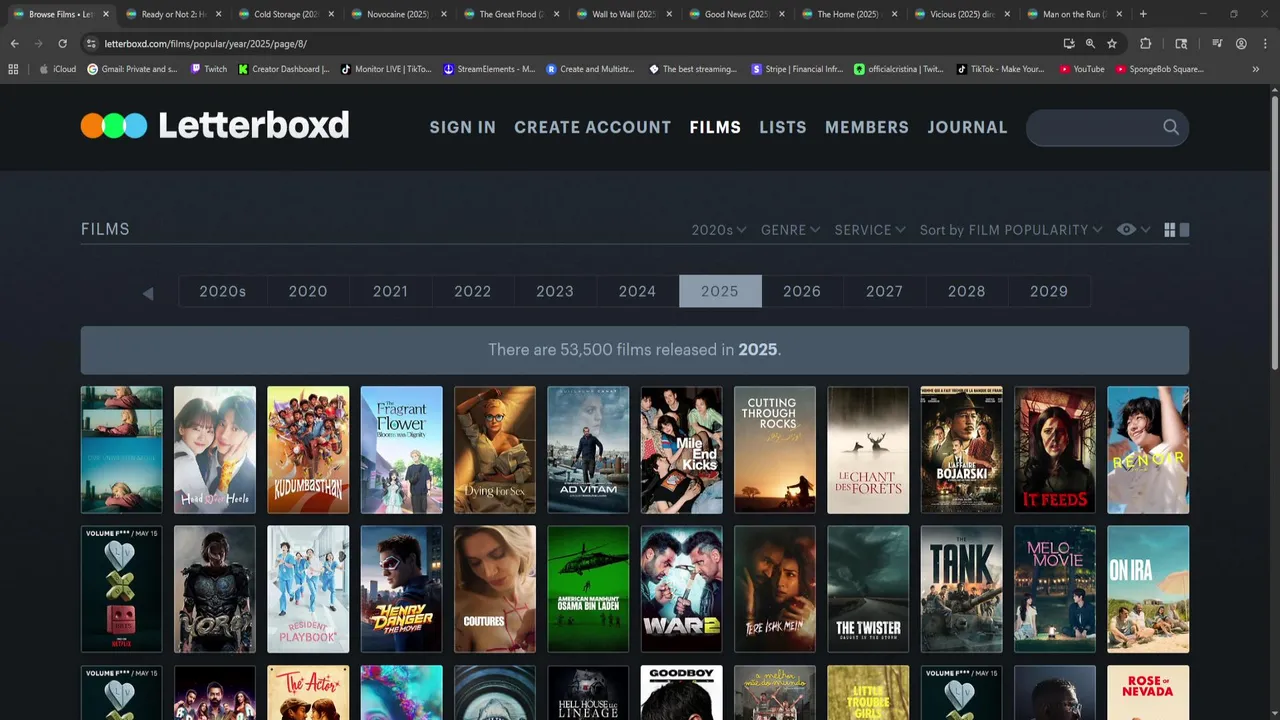Open the It Feeds film poster
Image resolution: width=1280 pixels, height=720 pixels.
click(x=1055, y=450)
